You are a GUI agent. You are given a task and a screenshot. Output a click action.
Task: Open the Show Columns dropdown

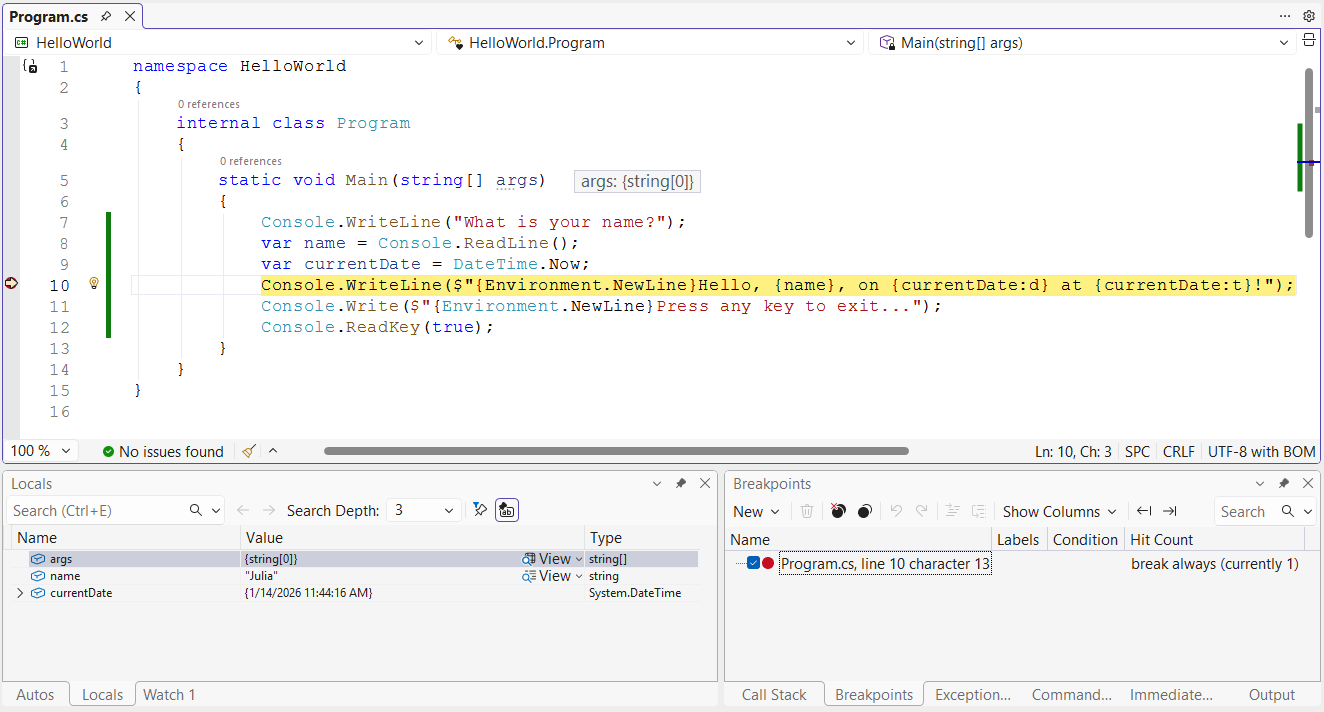click(1058, 511)
